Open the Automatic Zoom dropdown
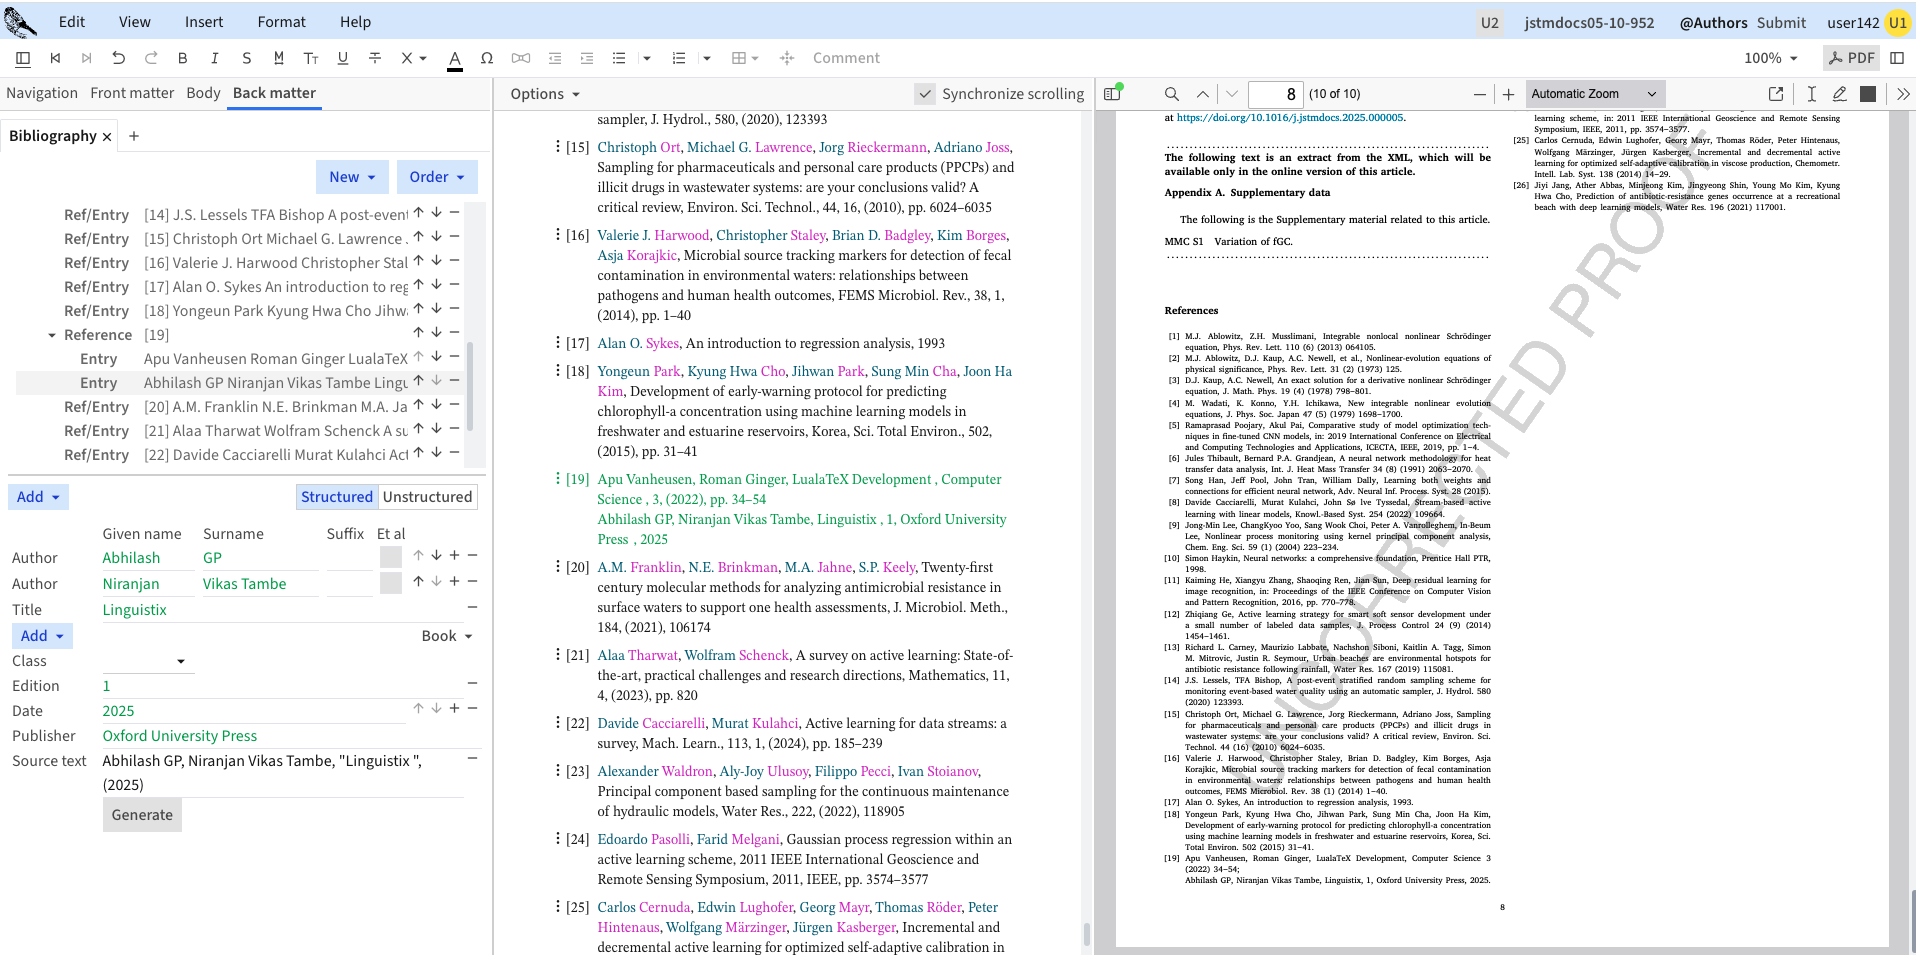The width and height of the screenshot is (1916, 955). pos(1593,94)
